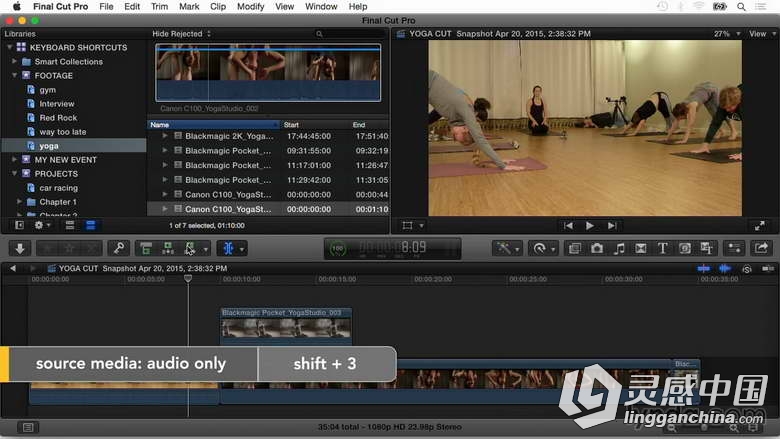
Task: Select the Blackmagic Pocket_YogaStudio_003 timeline clip
Action: click(x=286, y=326)
